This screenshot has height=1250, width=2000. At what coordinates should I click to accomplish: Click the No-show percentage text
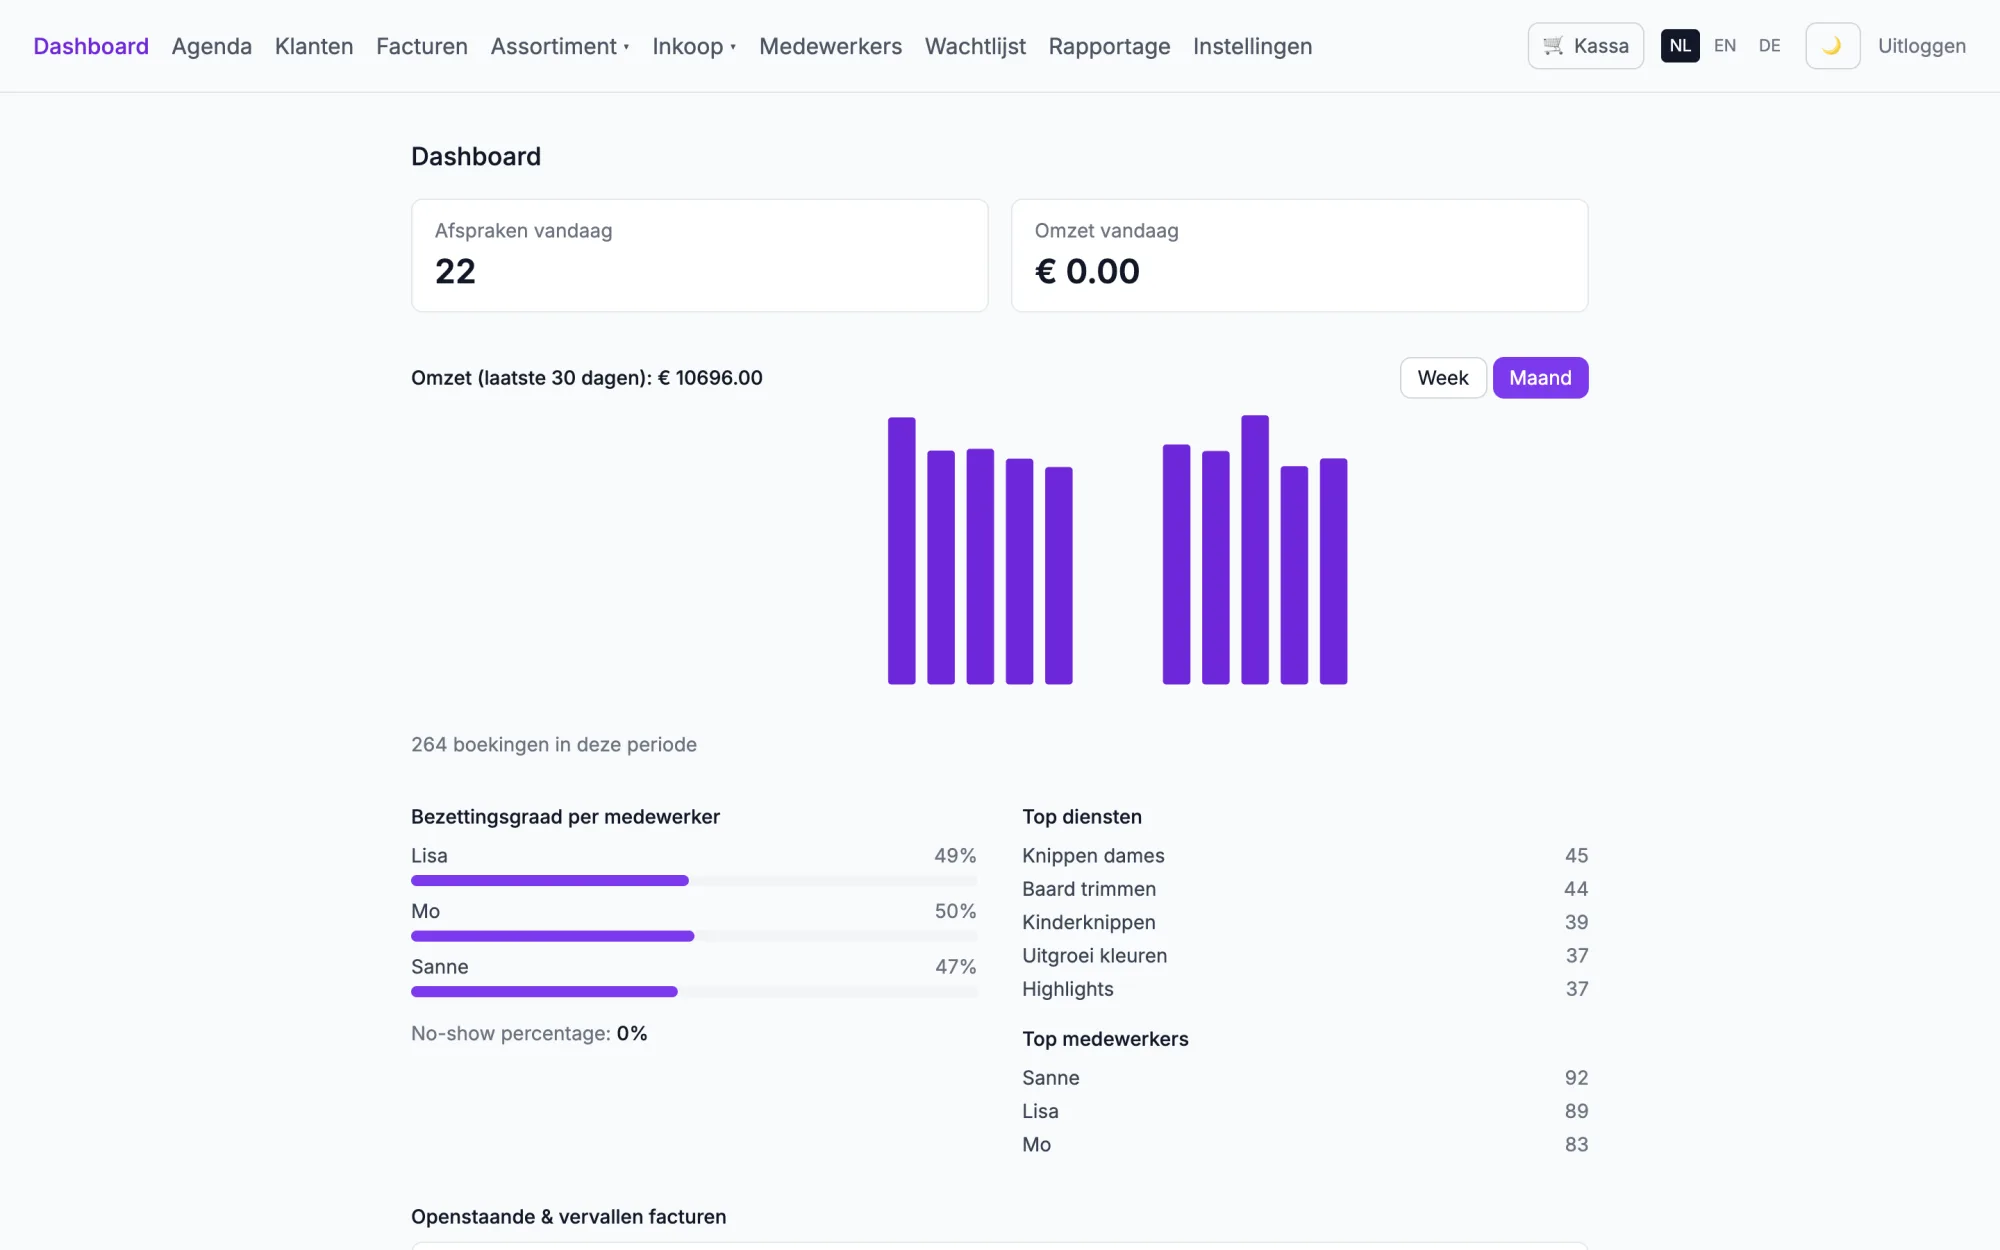click(529, 1034)
